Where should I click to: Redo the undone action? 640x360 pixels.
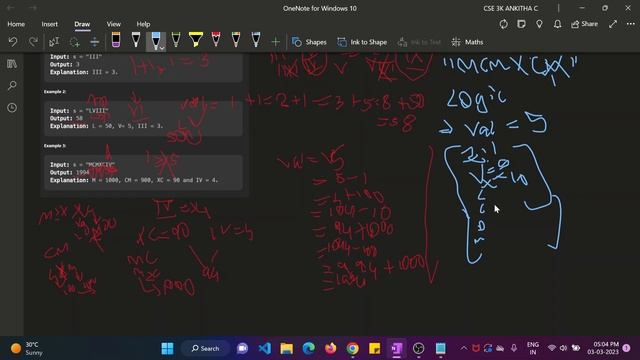[33, 42]
